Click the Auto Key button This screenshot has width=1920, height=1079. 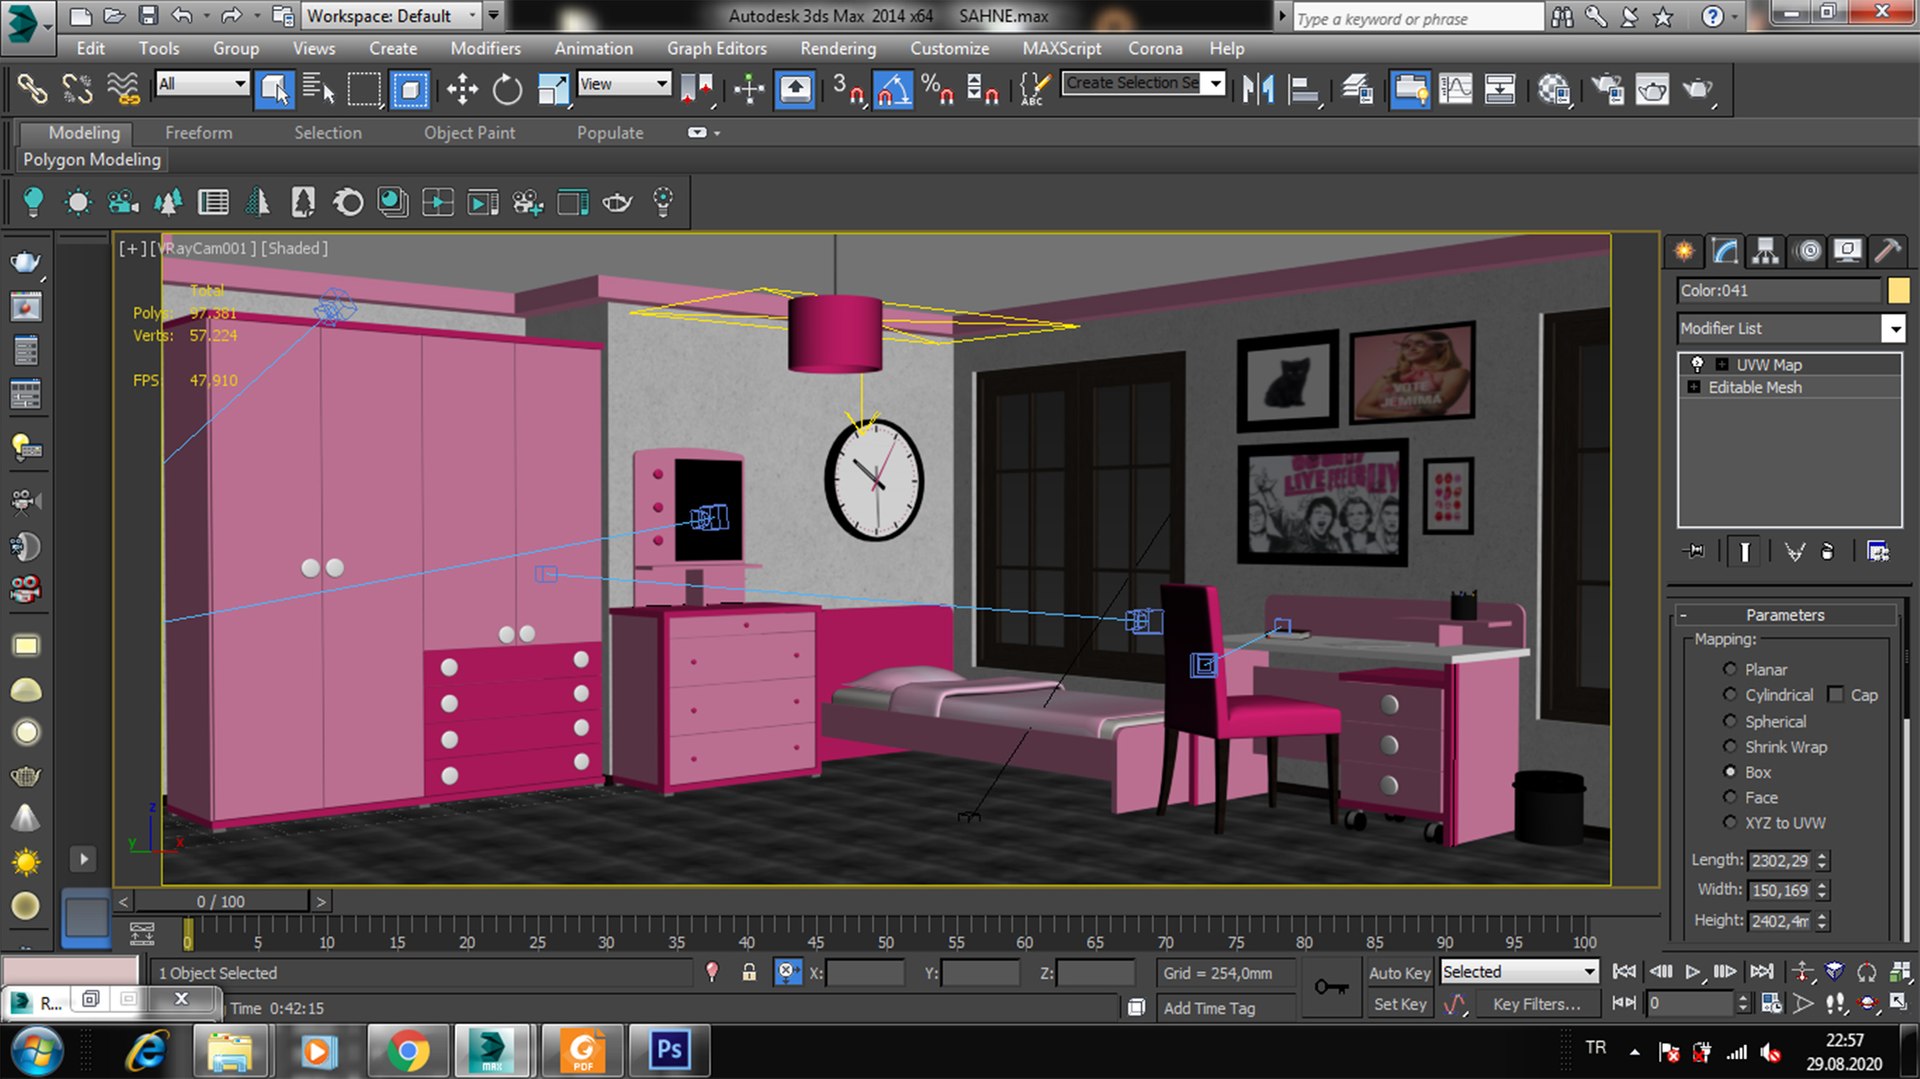click(x=1399, y=972)
